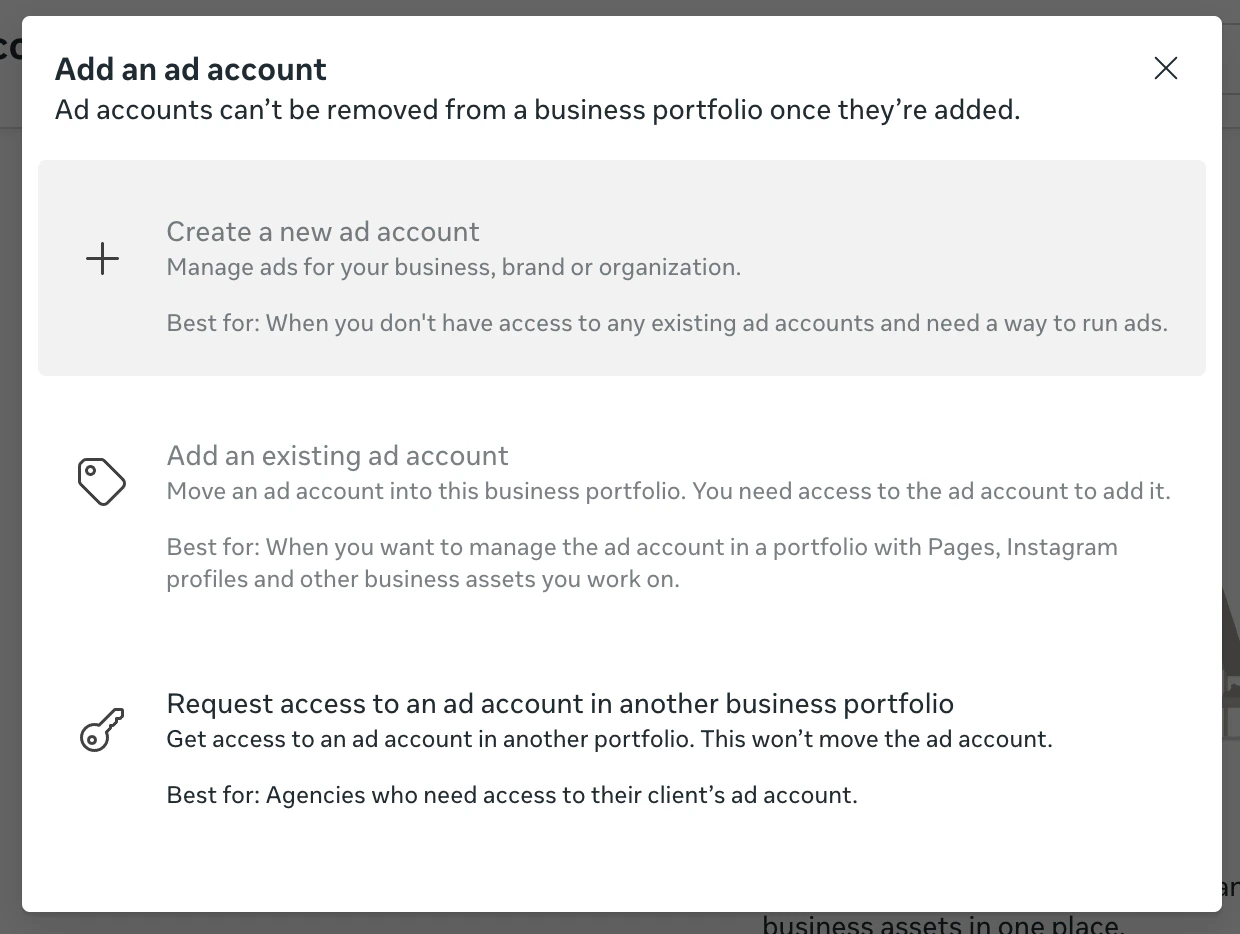1240x934 pixels.
Task: Select the Create a new ad account option
Action: tap(323, 231)
